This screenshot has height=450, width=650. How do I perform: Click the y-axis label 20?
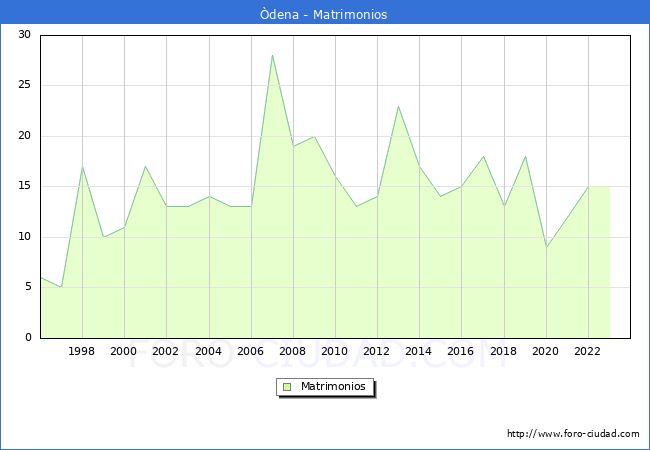point(25,135)
